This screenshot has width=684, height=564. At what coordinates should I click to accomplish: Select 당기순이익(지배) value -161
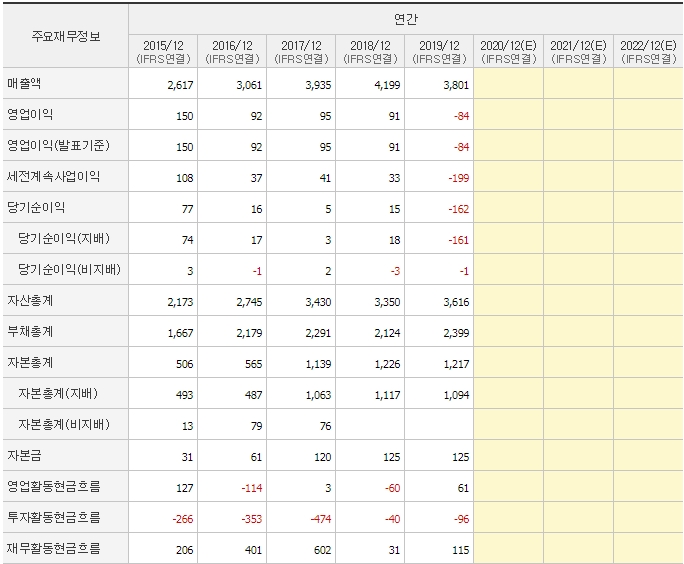(x=458, y=240)
